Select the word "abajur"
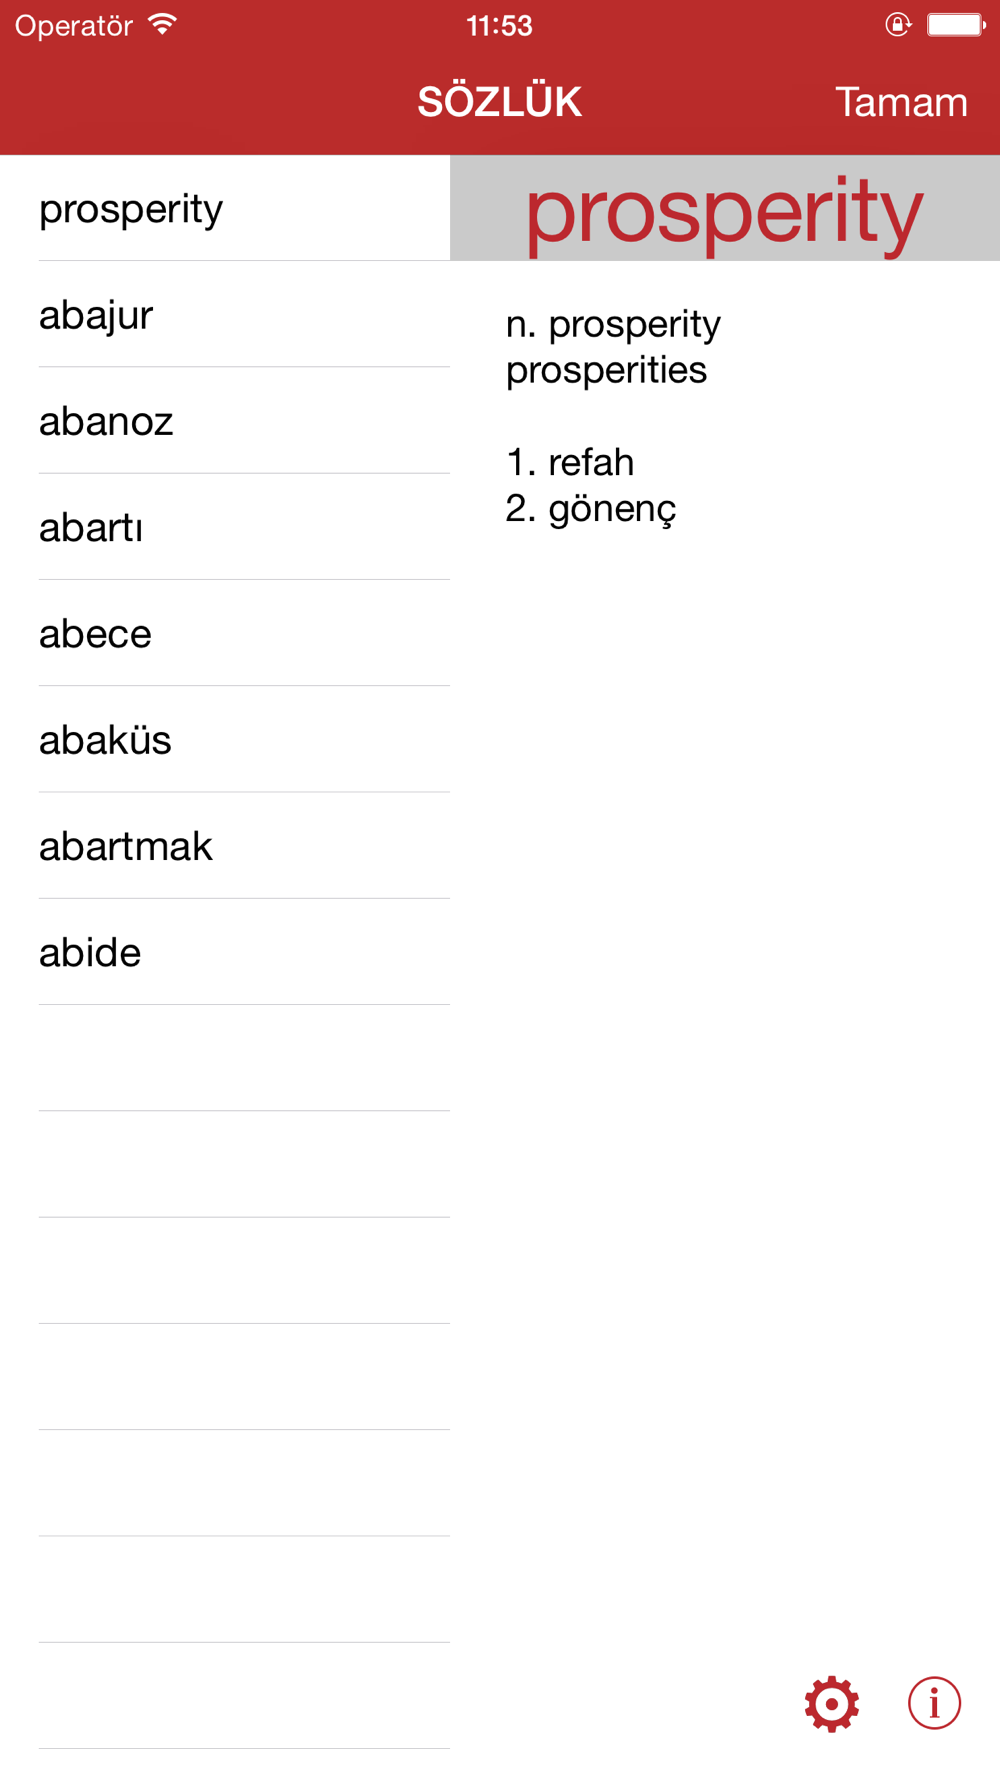 pyautogui.click(x=96, y=315)
